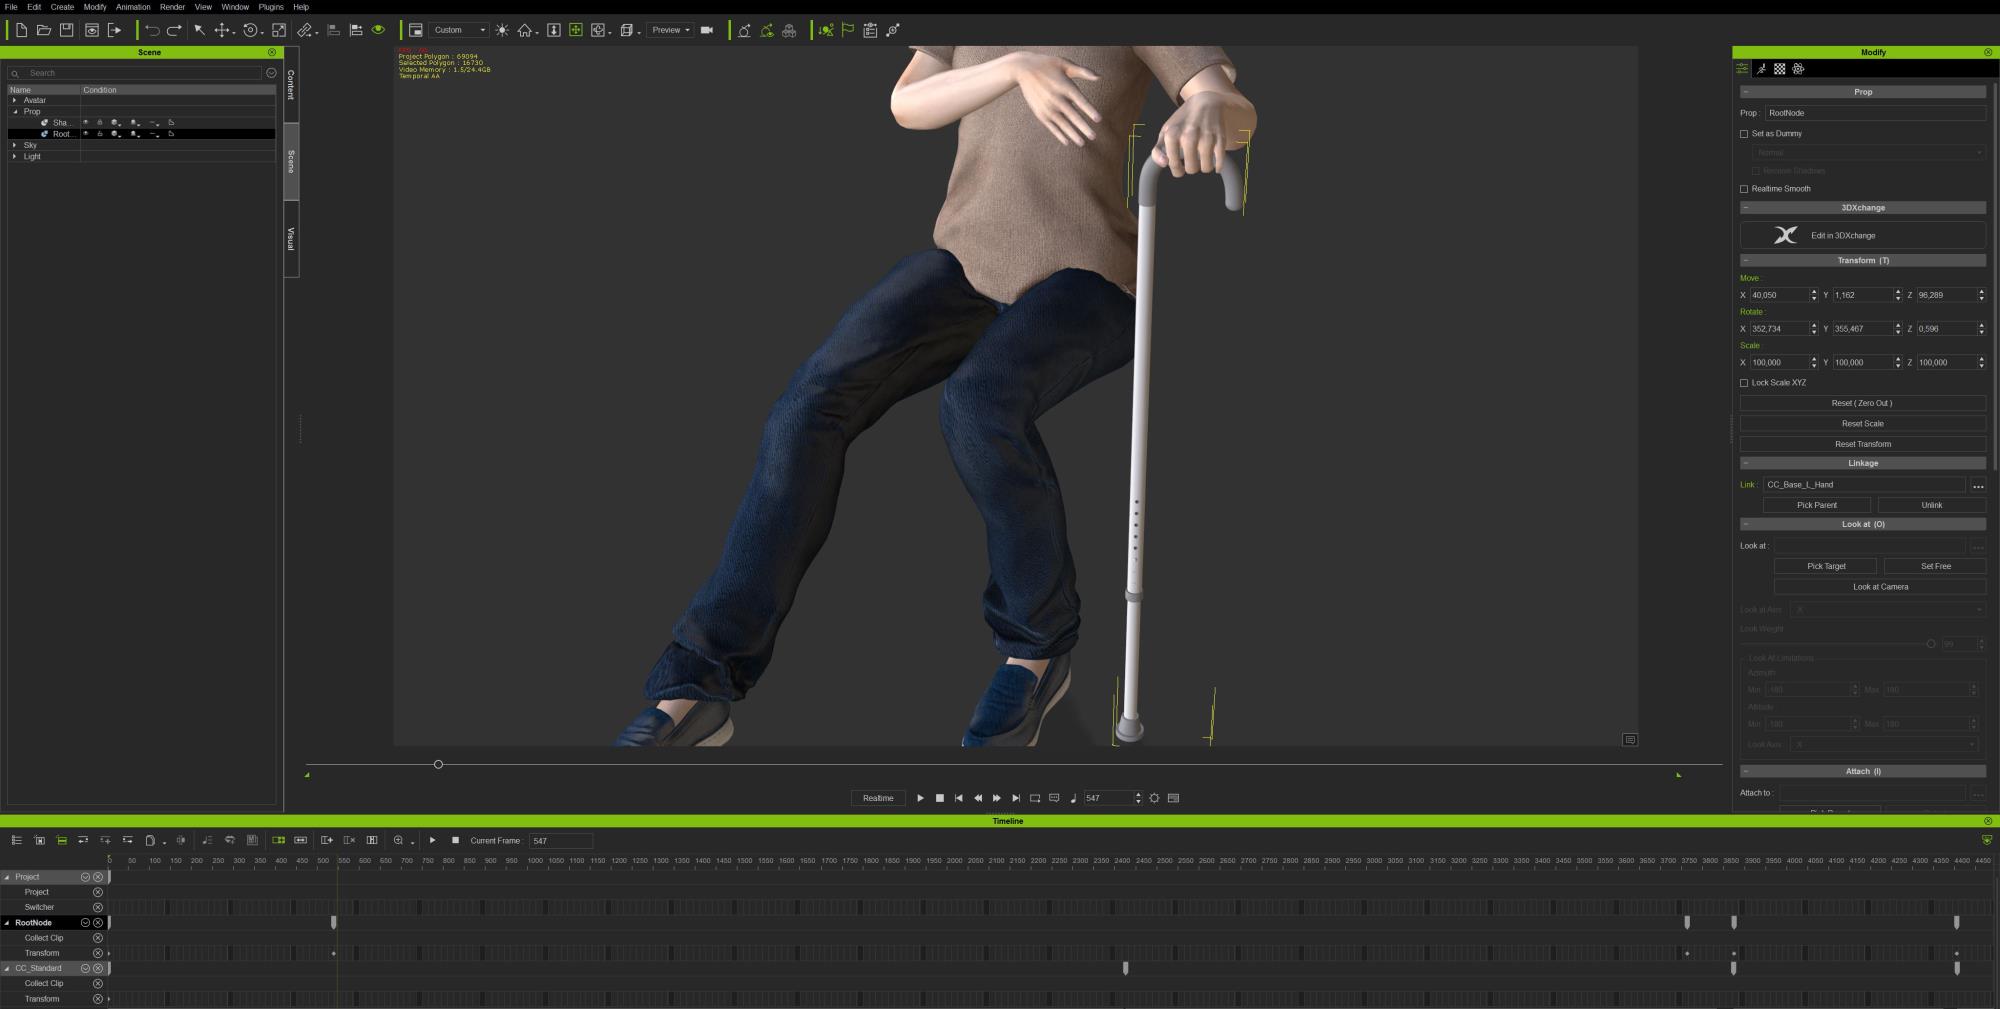
Task: Select the RootNode row in Scene tree
Action: click(x=141, y=134)
